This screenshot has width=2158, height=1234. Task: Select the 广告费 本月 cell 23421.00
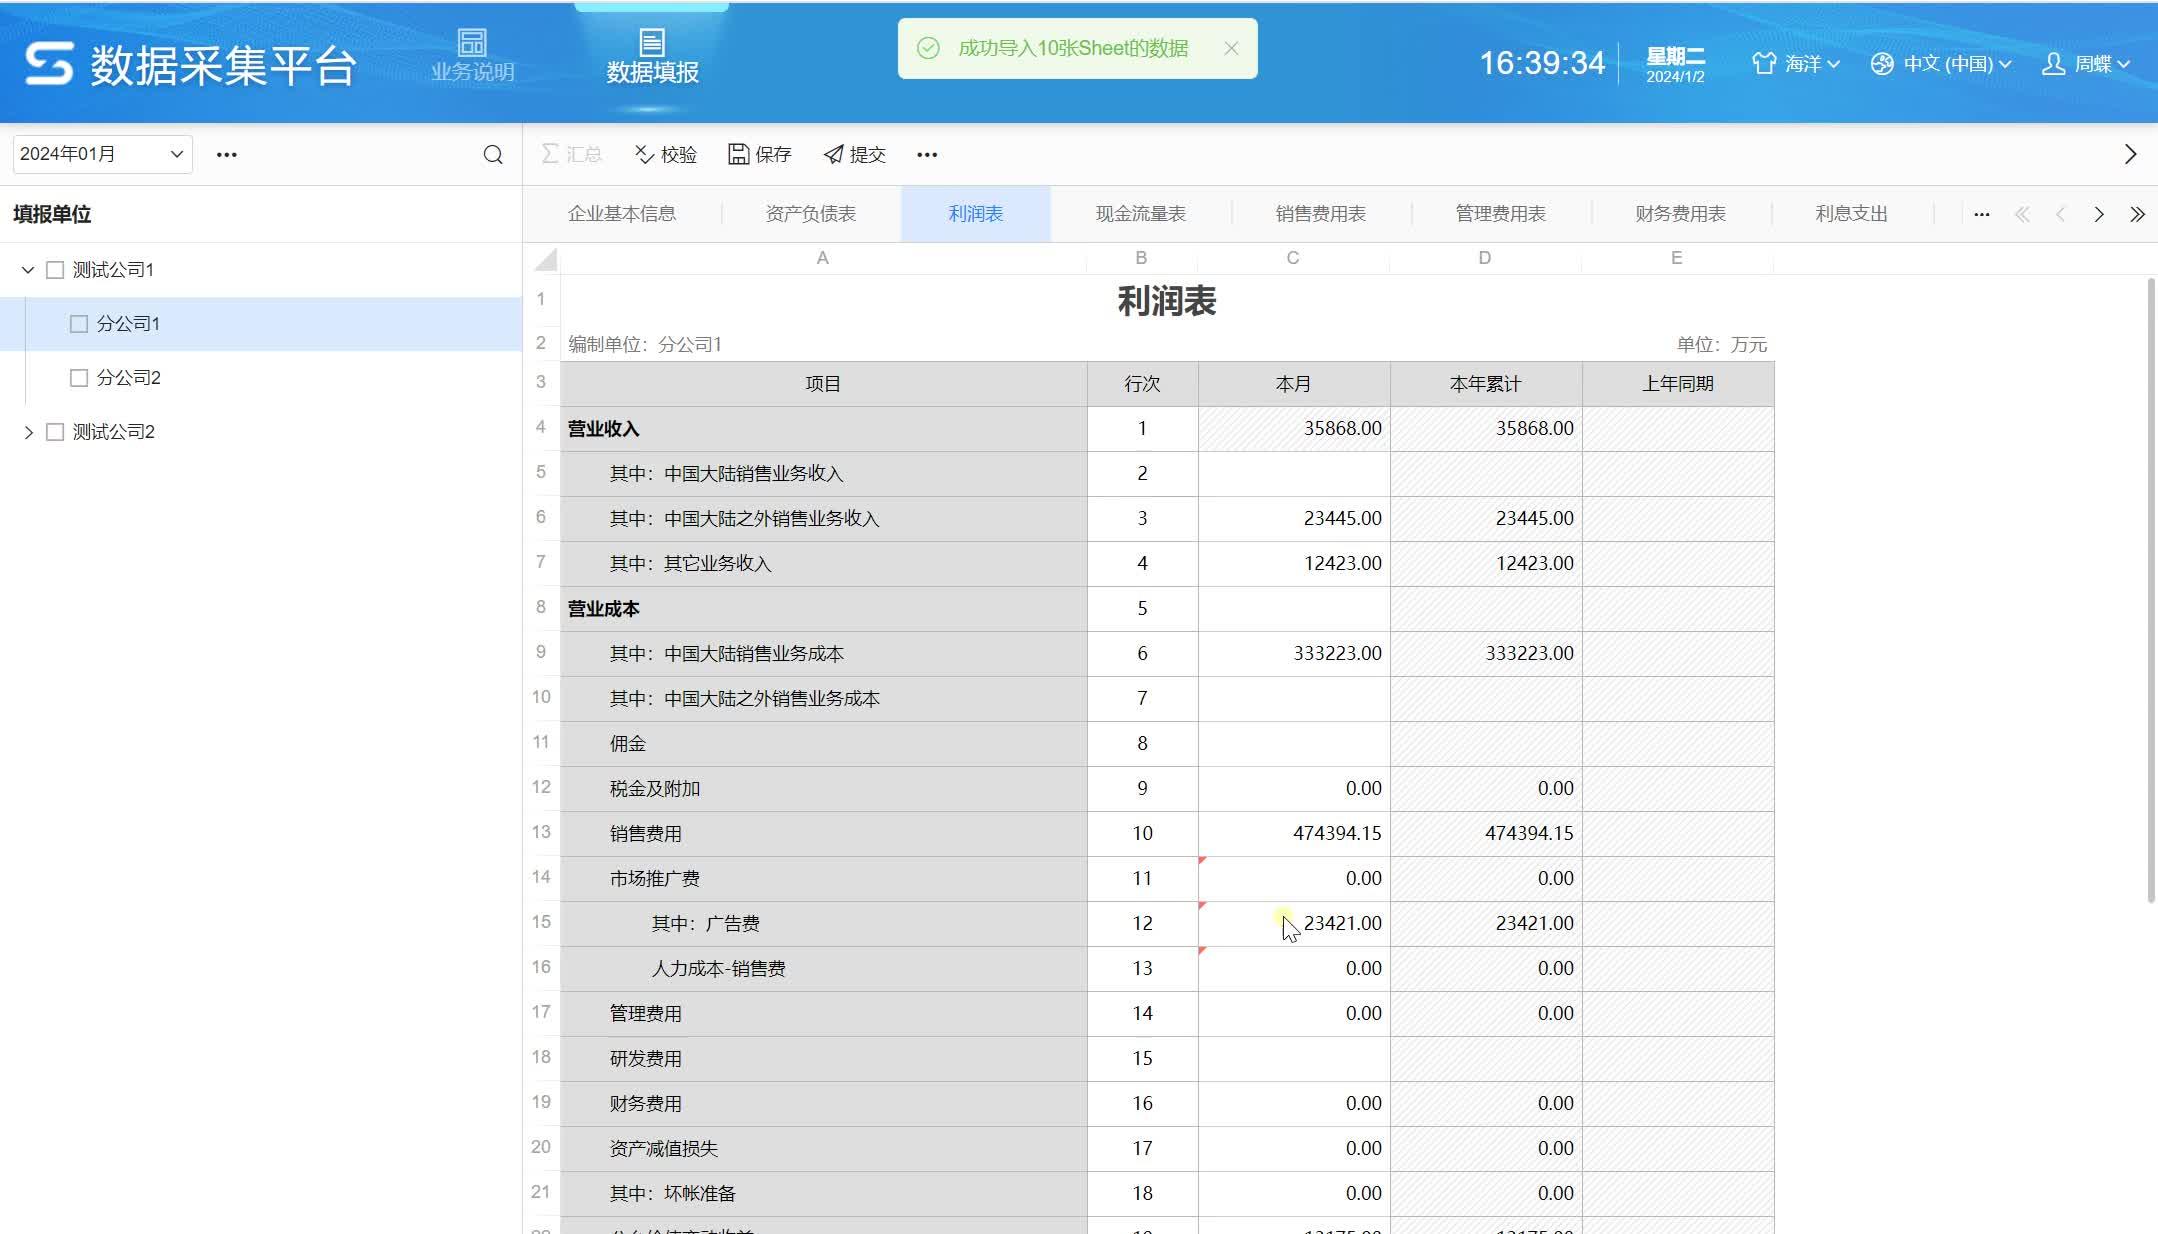1294,924
